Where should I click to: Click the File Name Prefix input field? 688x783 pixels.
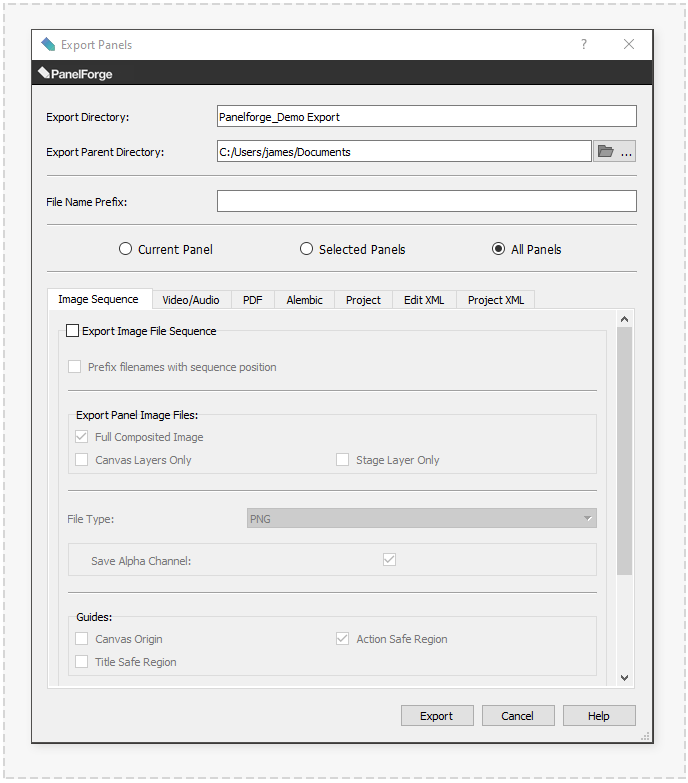426,202
